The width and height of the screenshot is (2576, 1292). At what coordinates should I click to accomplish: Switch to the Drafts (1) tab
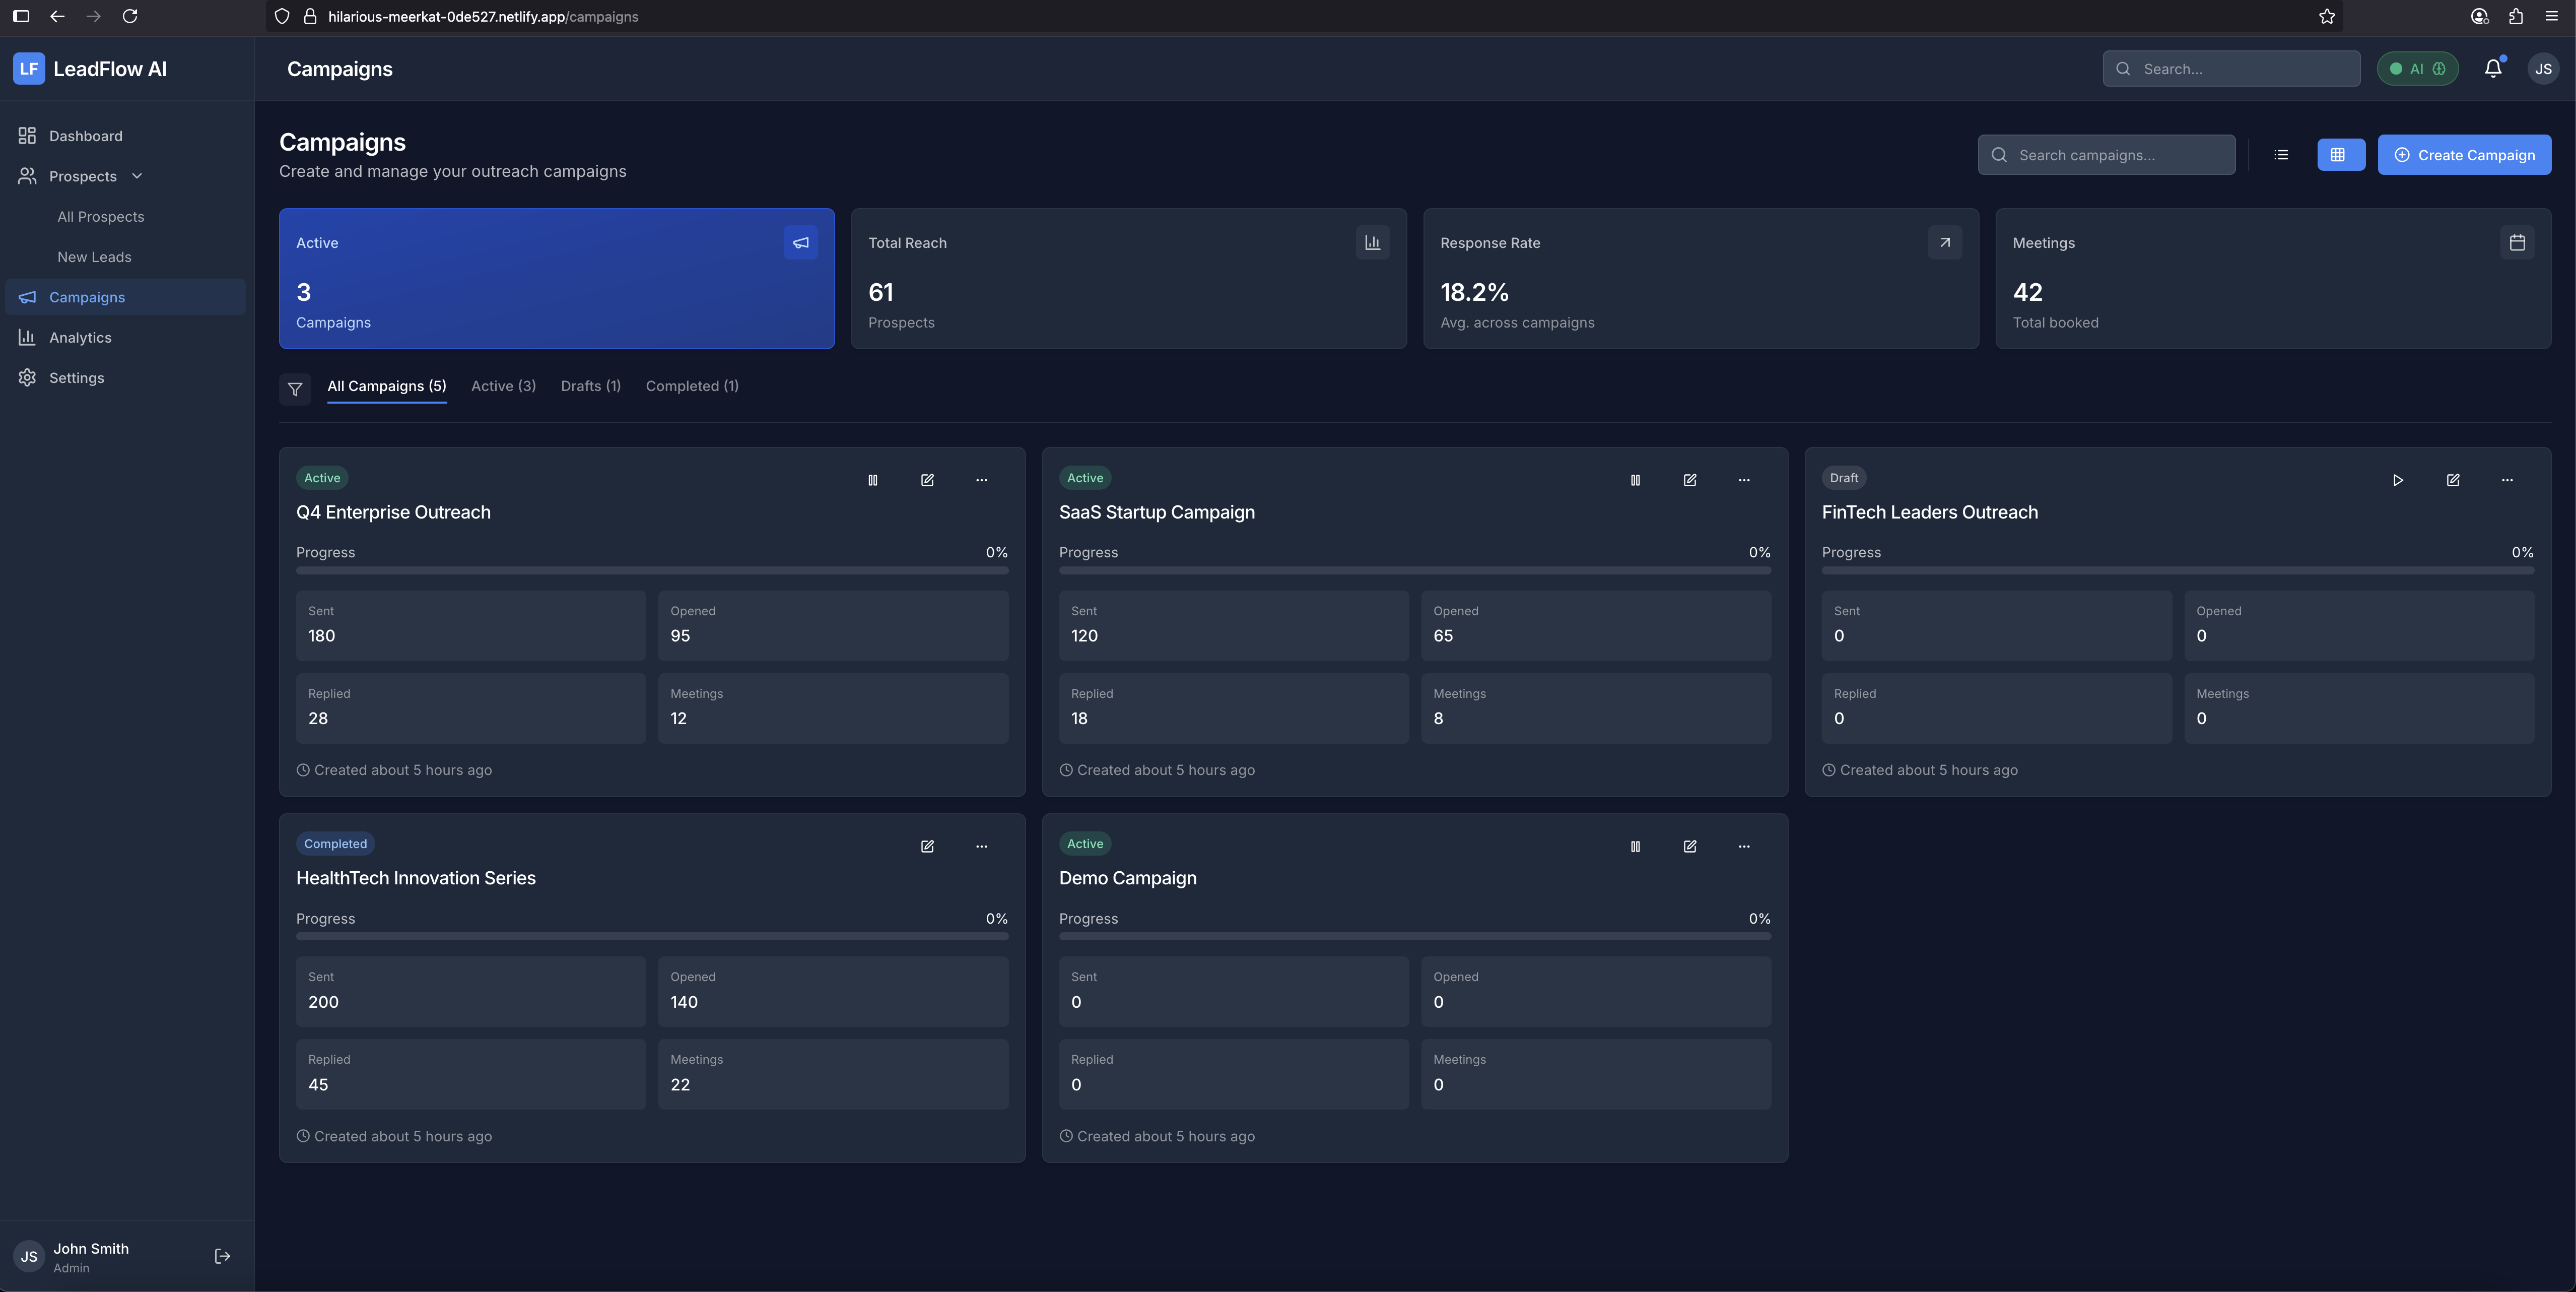590,386
